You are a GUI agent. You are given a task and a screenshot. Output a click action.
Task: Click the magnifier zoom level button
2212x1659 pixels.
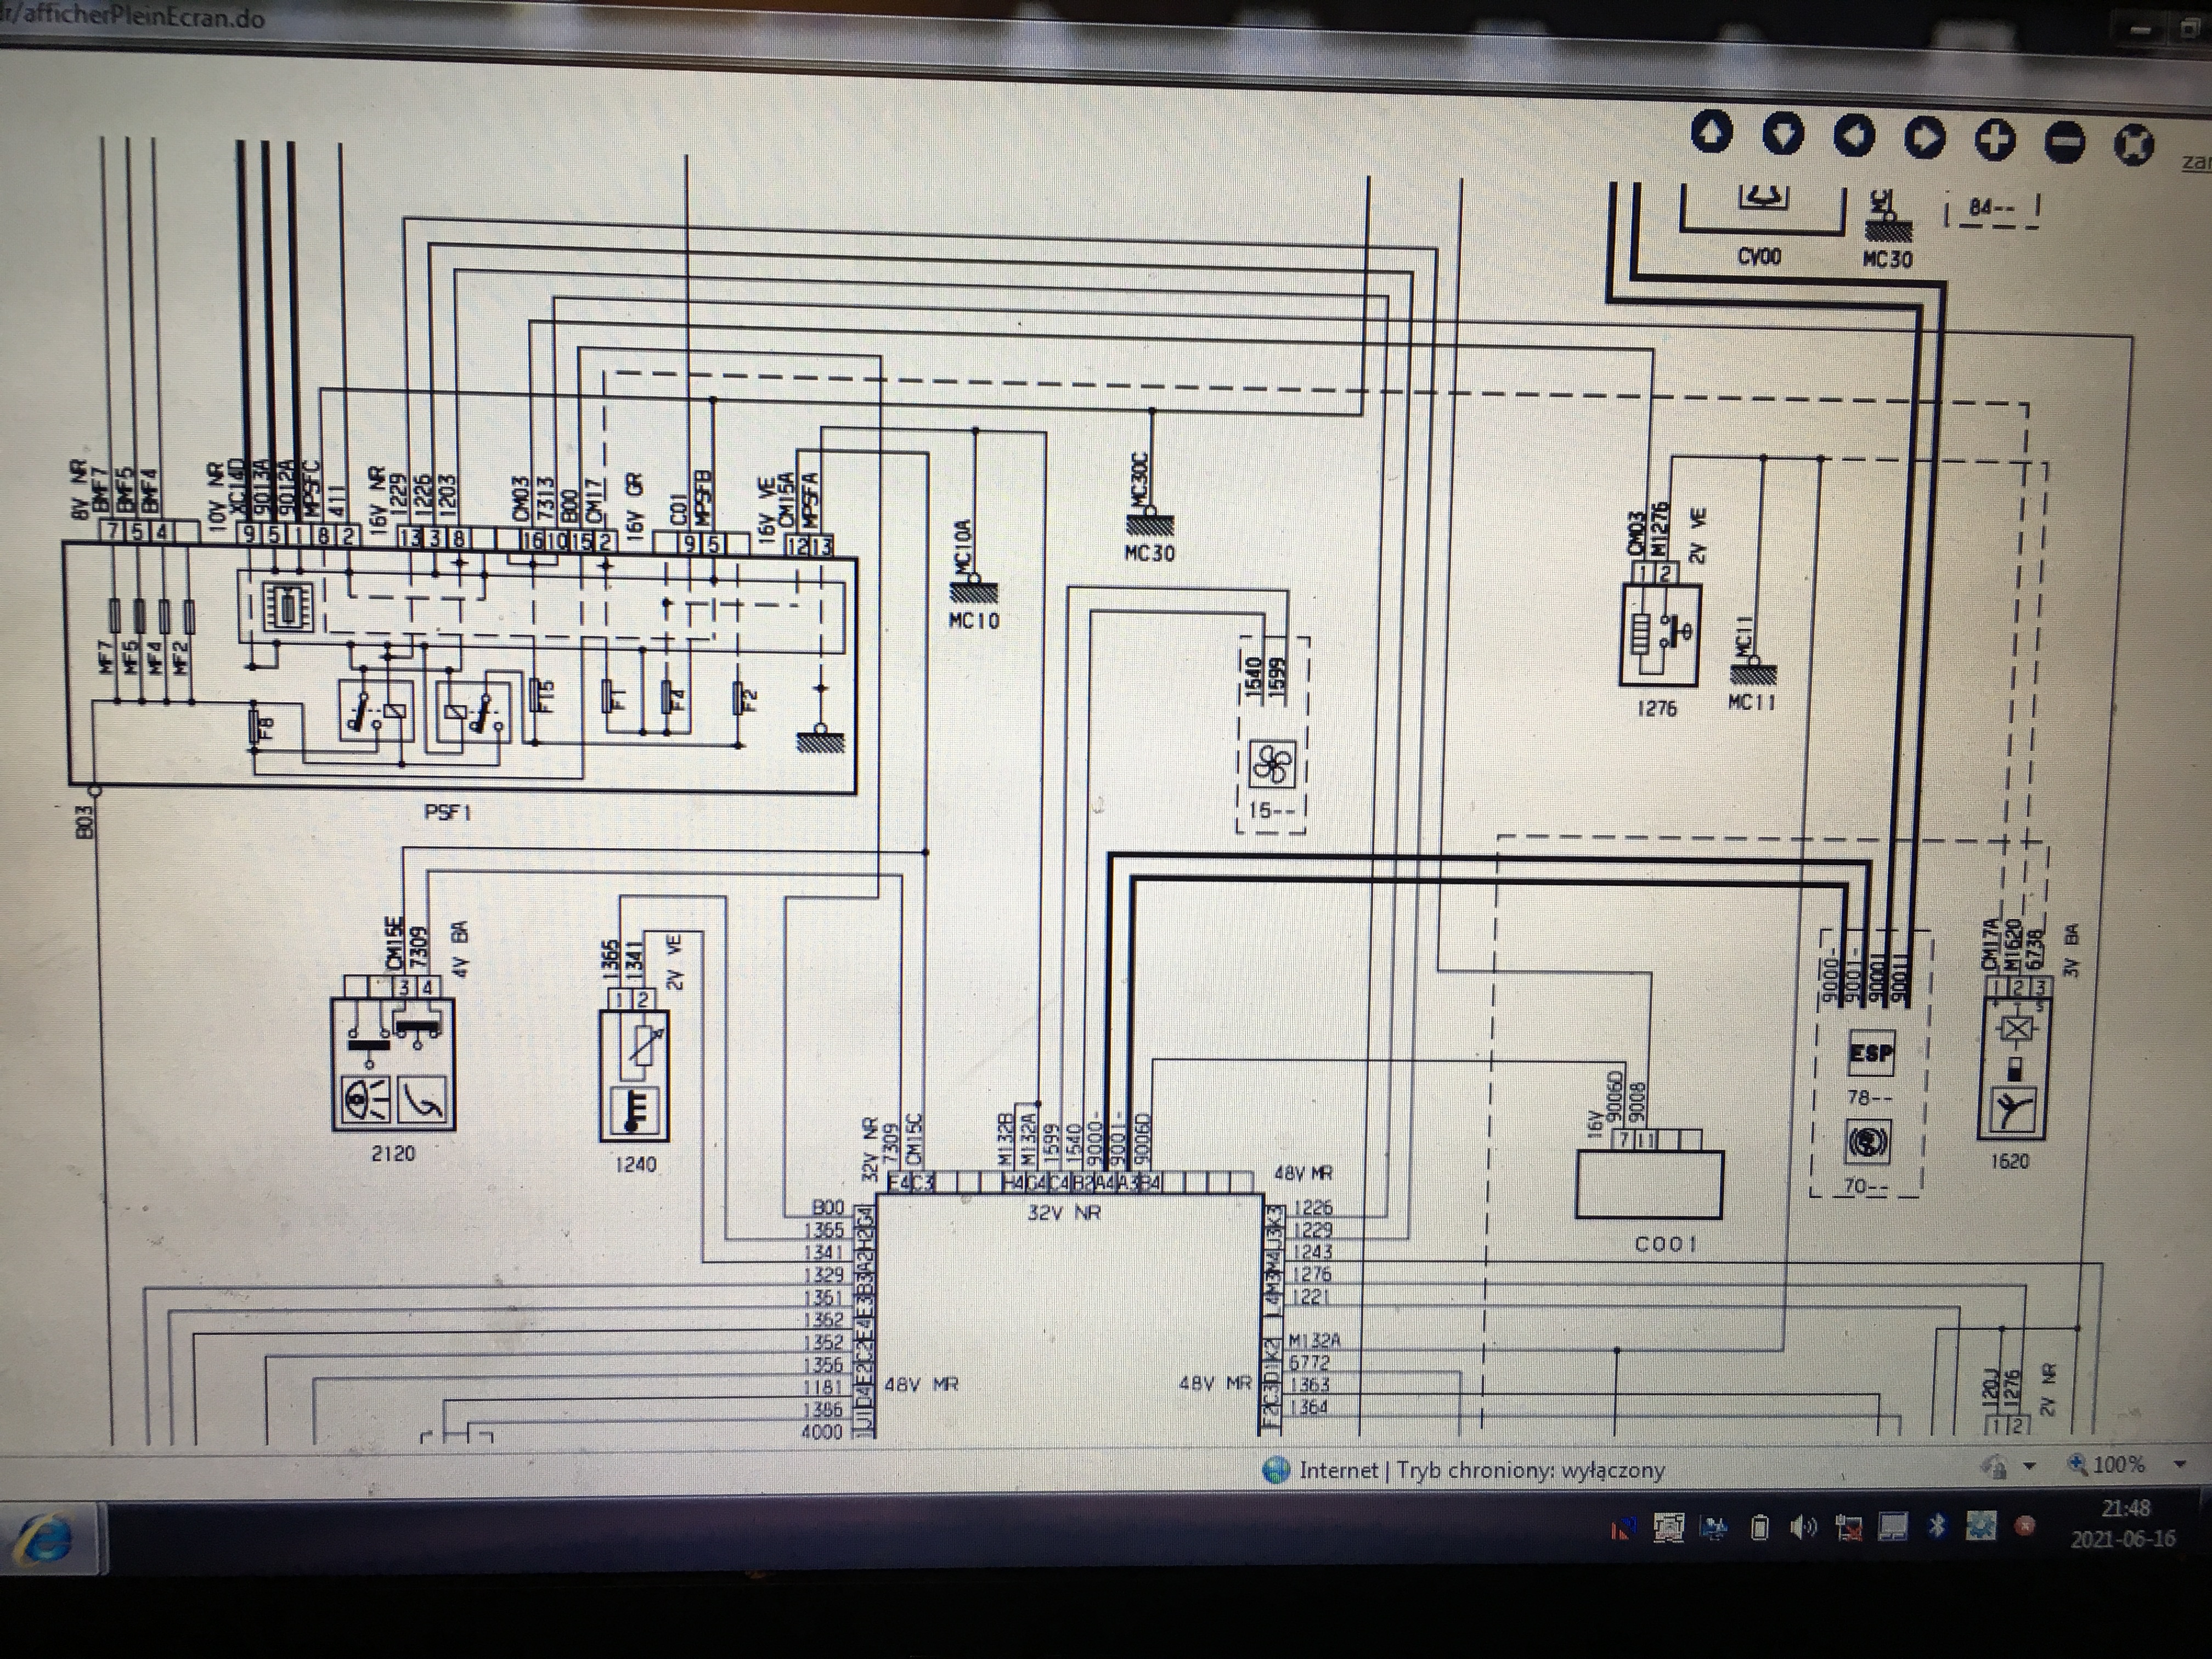tap(2105, 1465)
